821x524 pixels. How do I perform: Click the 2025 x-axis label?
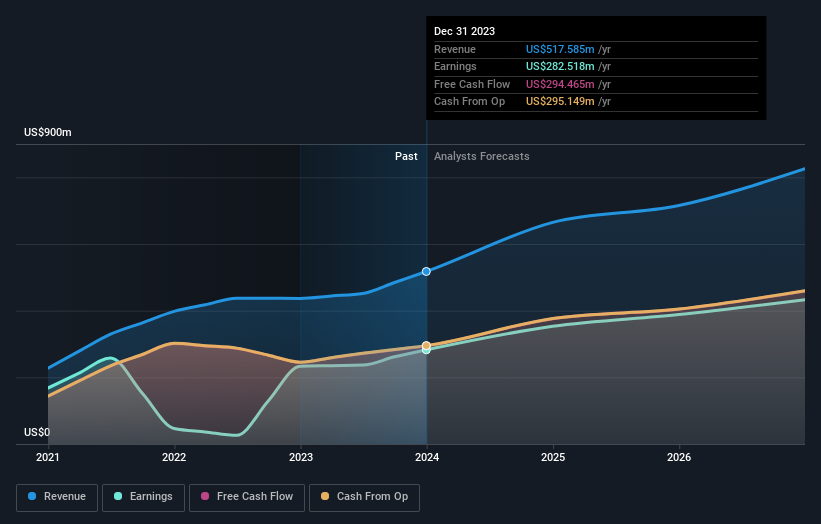point(553,457)
